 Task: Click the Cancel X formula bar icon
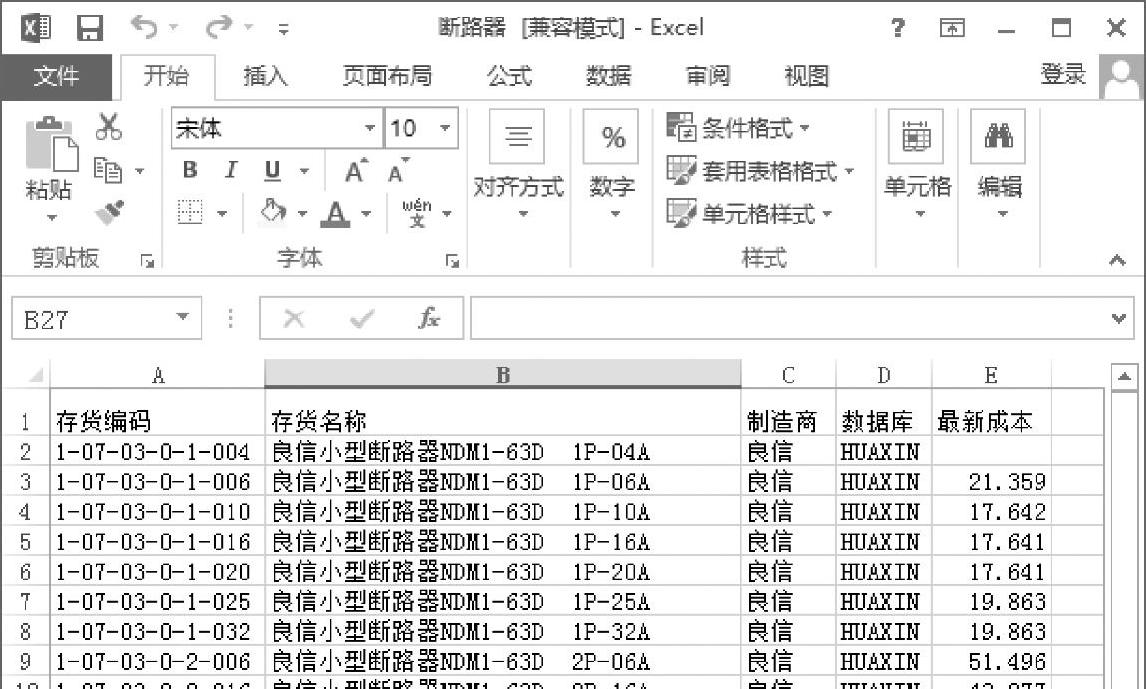pos(294,319)
